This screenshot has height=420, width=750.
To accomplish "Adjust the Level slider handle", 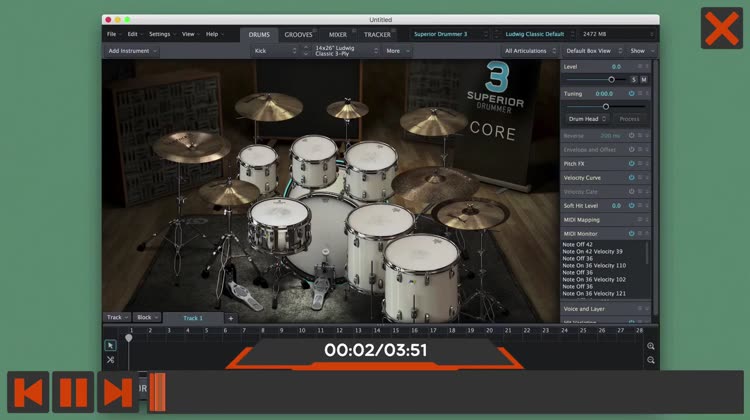I will (611, 79).
